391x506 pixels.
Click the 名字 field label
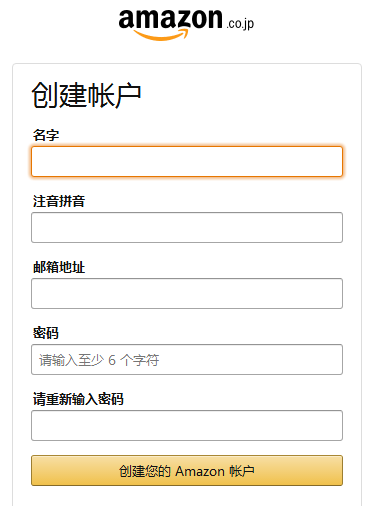click(46, 135)
